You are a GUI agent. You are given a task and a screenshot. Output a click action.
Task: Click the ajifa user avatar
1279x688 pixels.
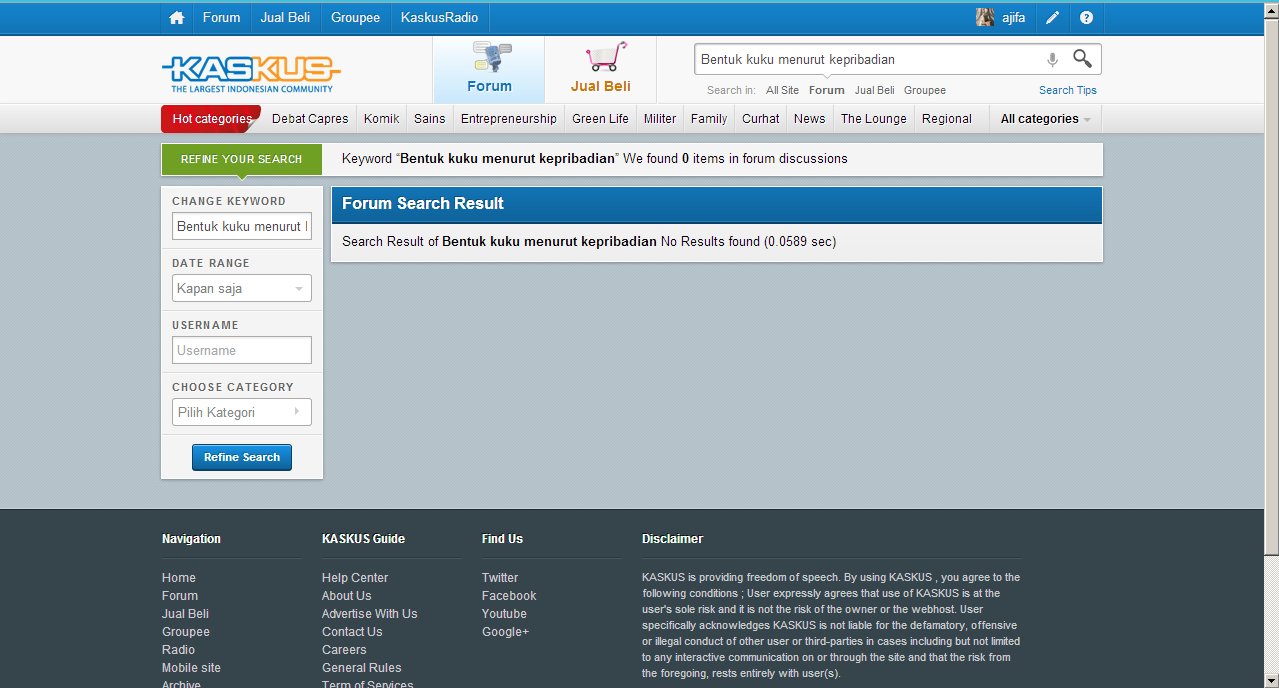985,18
